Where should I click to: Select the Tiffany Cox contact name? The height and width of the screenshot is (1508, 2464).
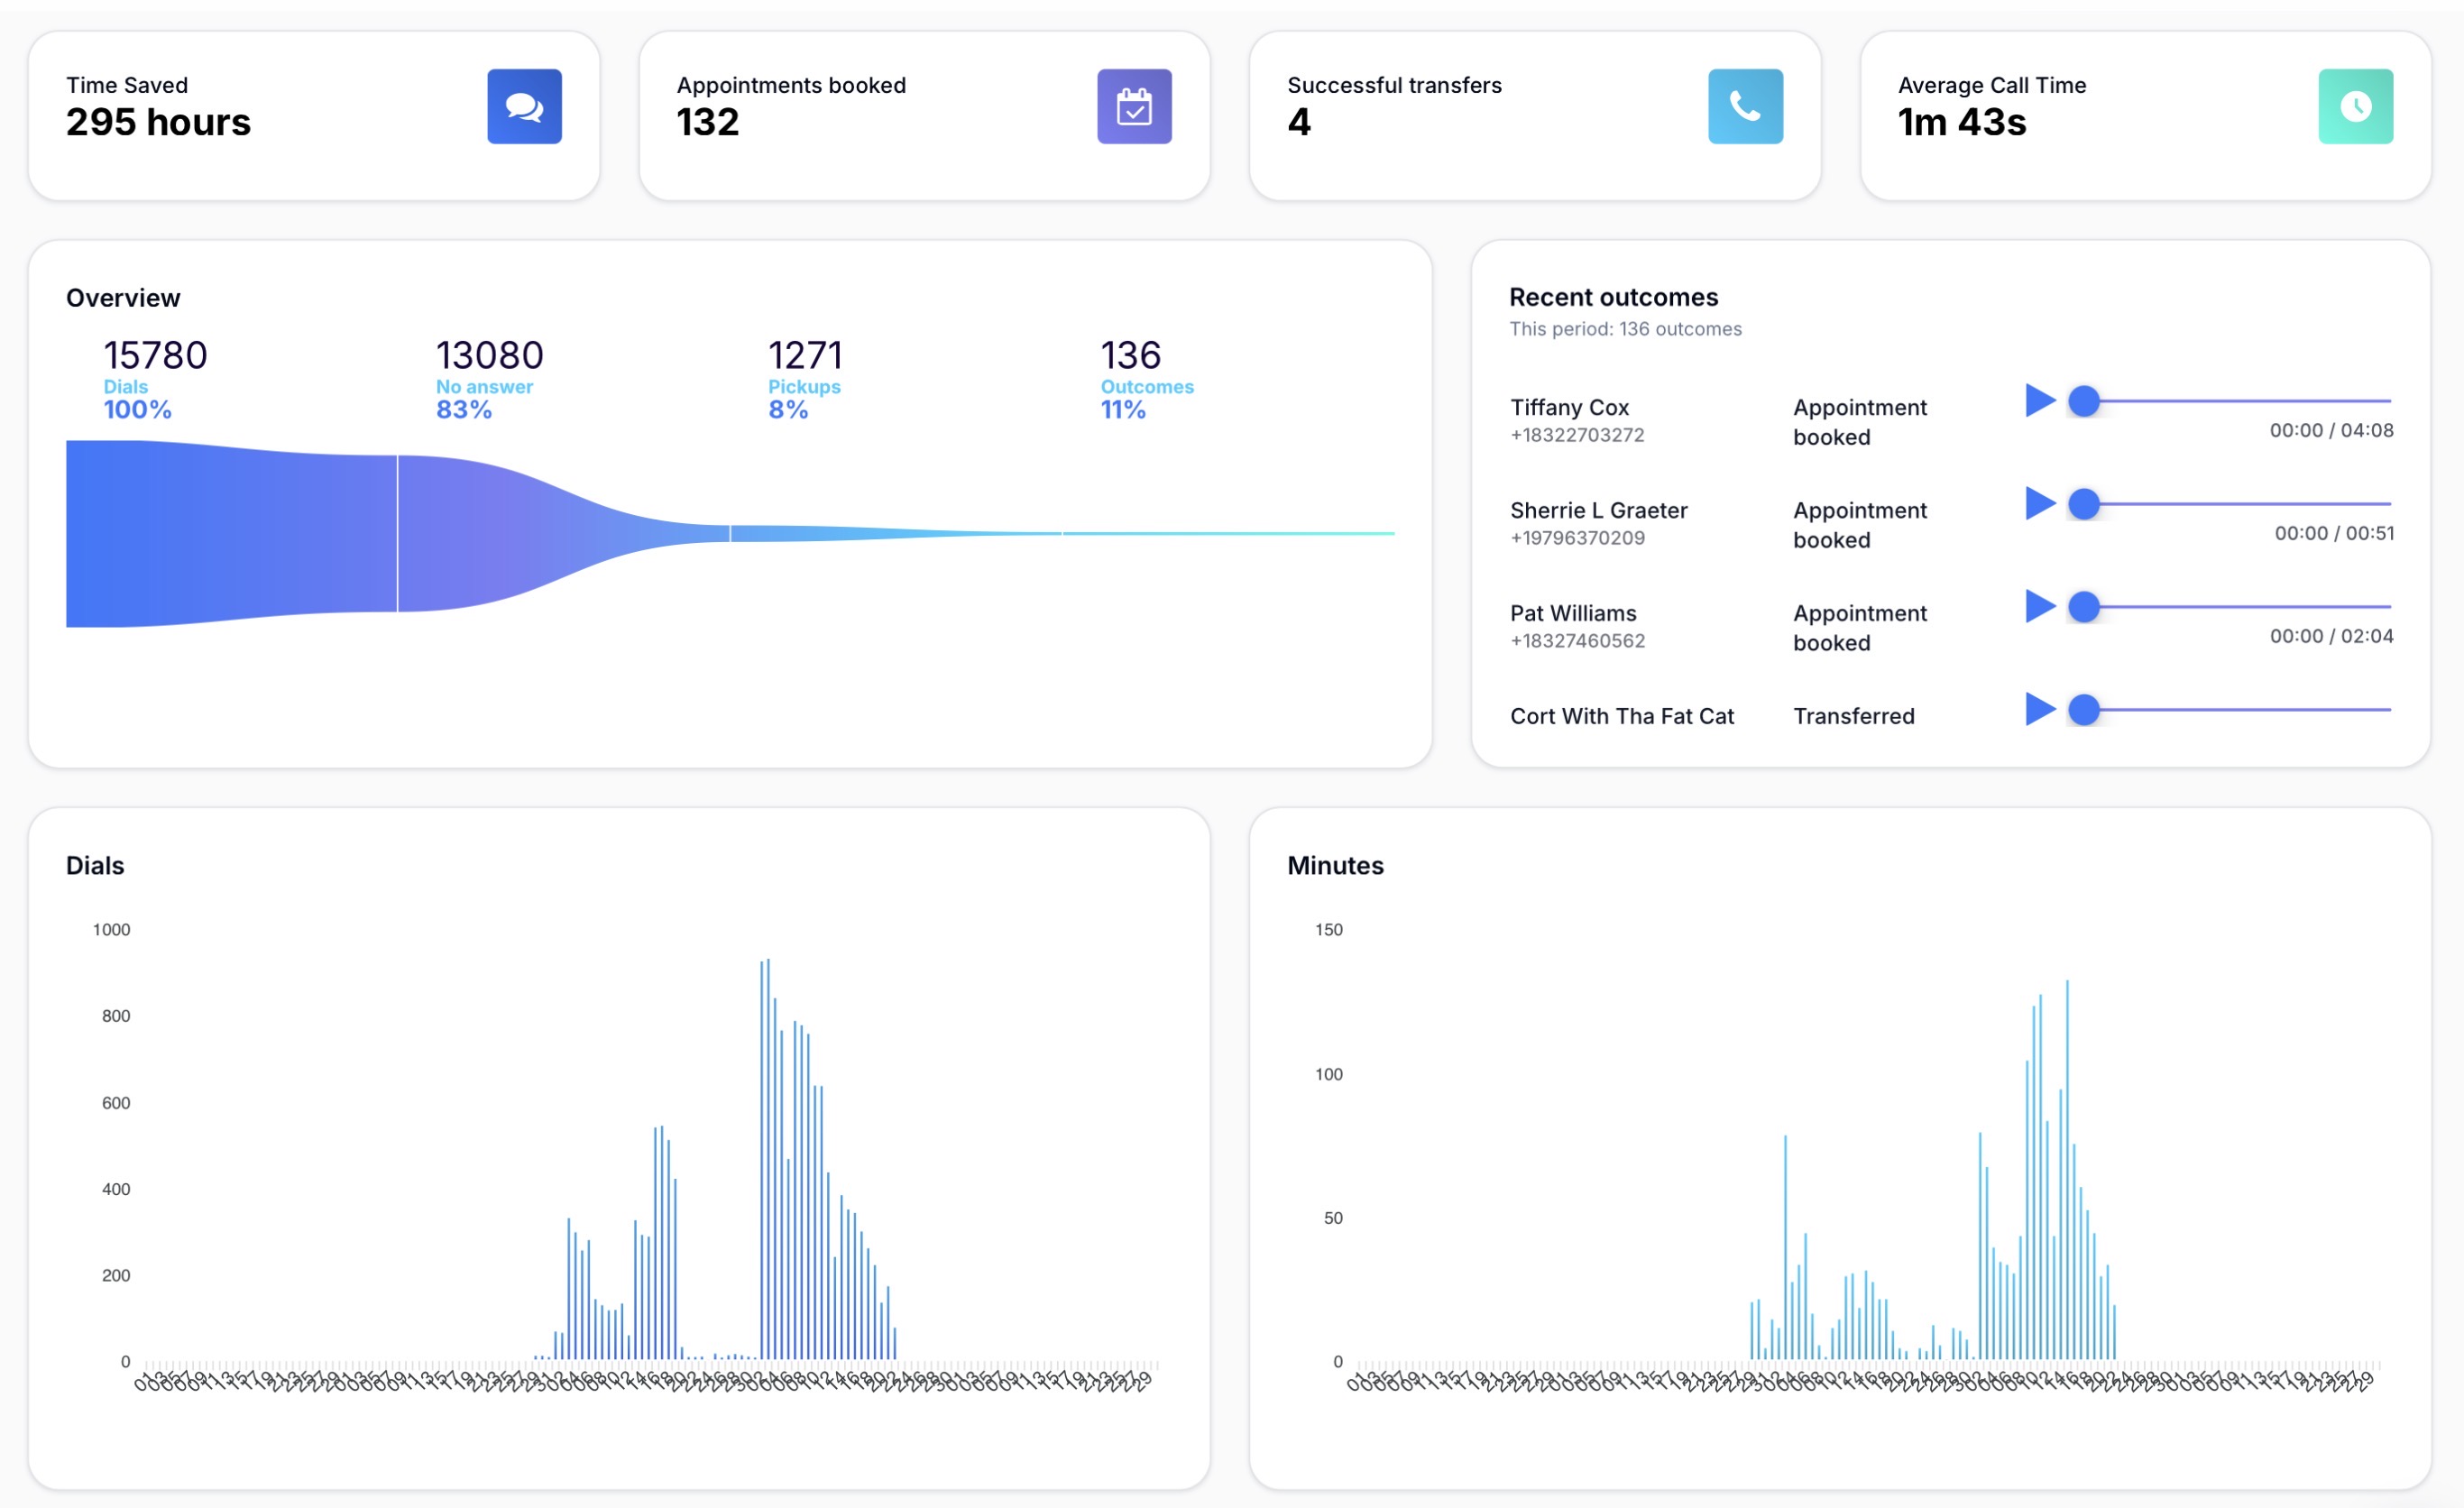coord(1569,408)
